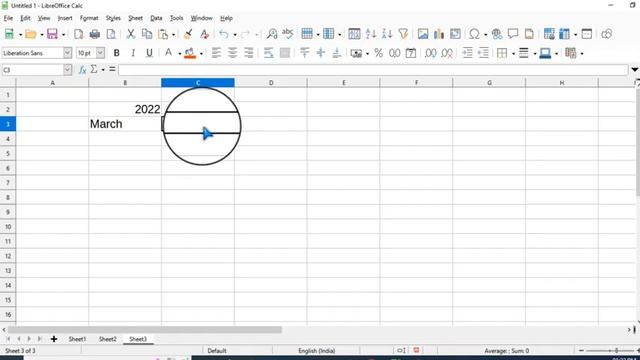Apply AutoFilter using the funnel icon
The height and width of the screenshot is (360, 640).
click(x=403, y=34)
